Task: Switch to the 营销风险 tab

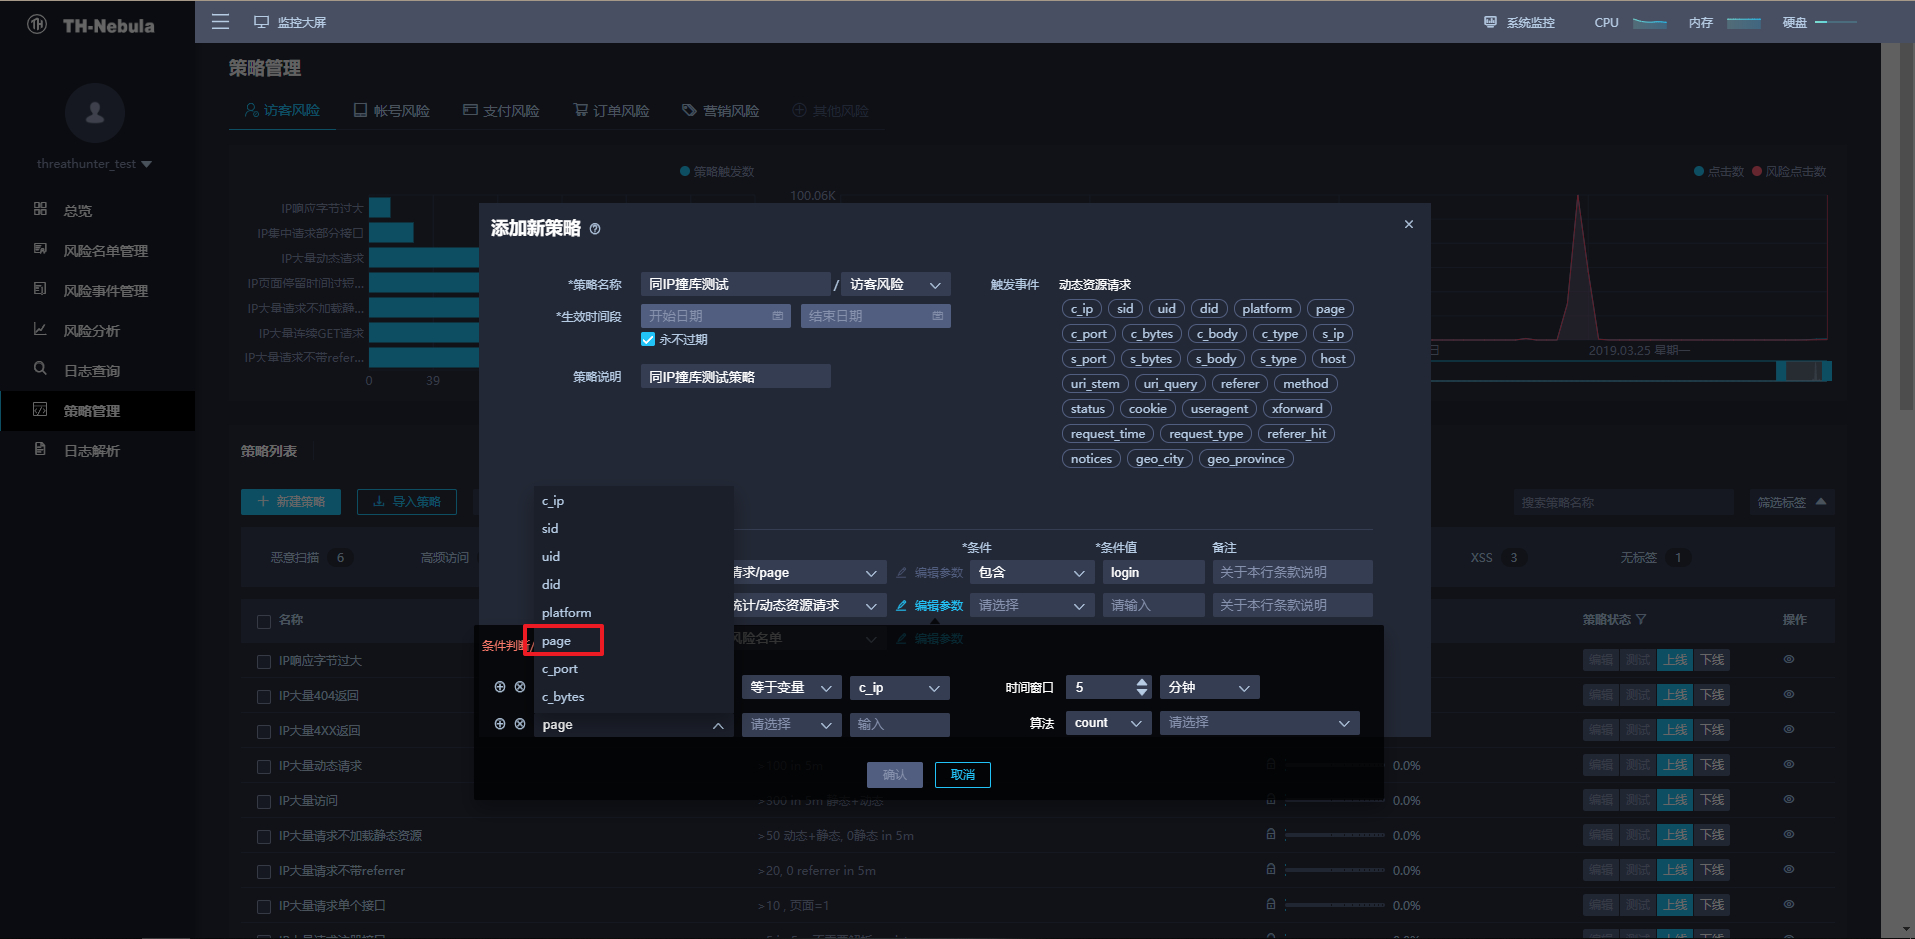Action: point(721,111)
